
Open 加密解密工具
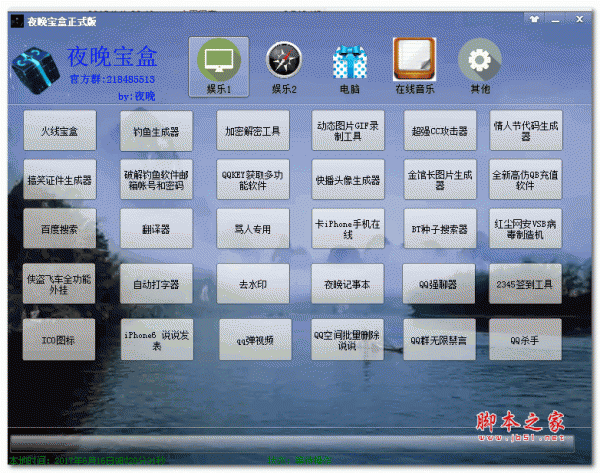pos(253,131)
